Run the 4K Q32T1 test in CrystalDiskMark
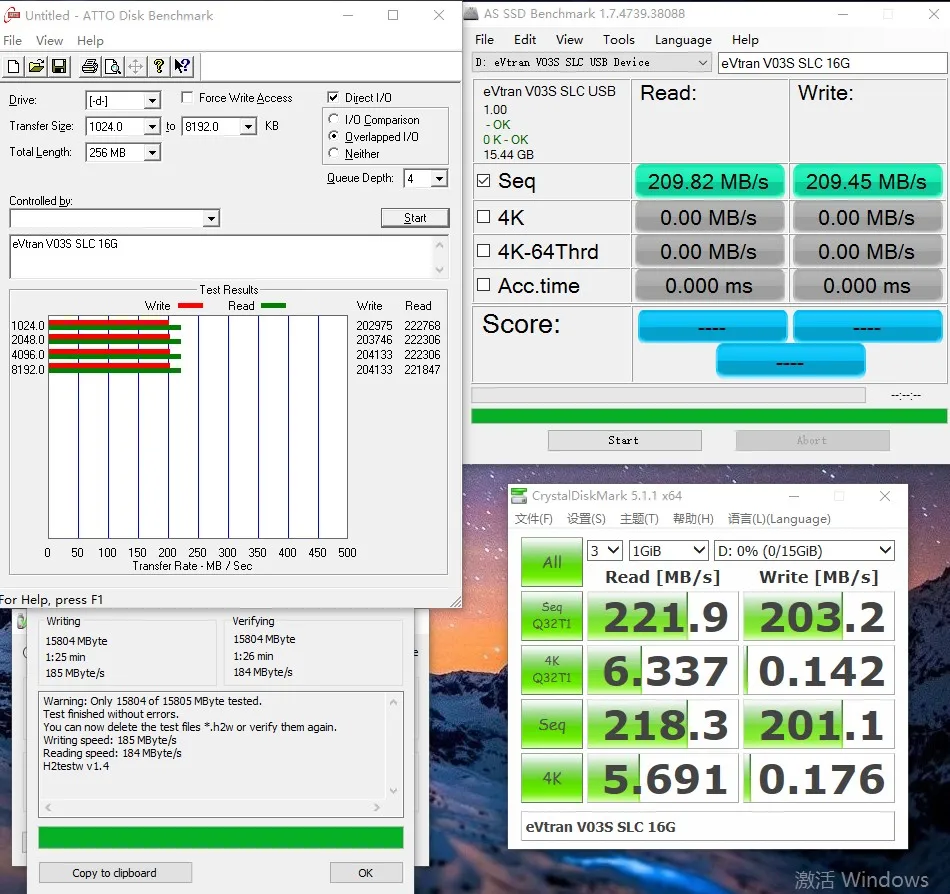The height and width of the screenshot is (894, 950). point(552,669)
